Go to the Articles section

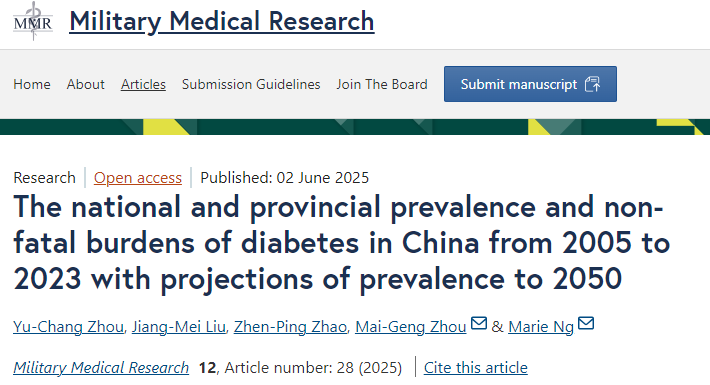143,84
